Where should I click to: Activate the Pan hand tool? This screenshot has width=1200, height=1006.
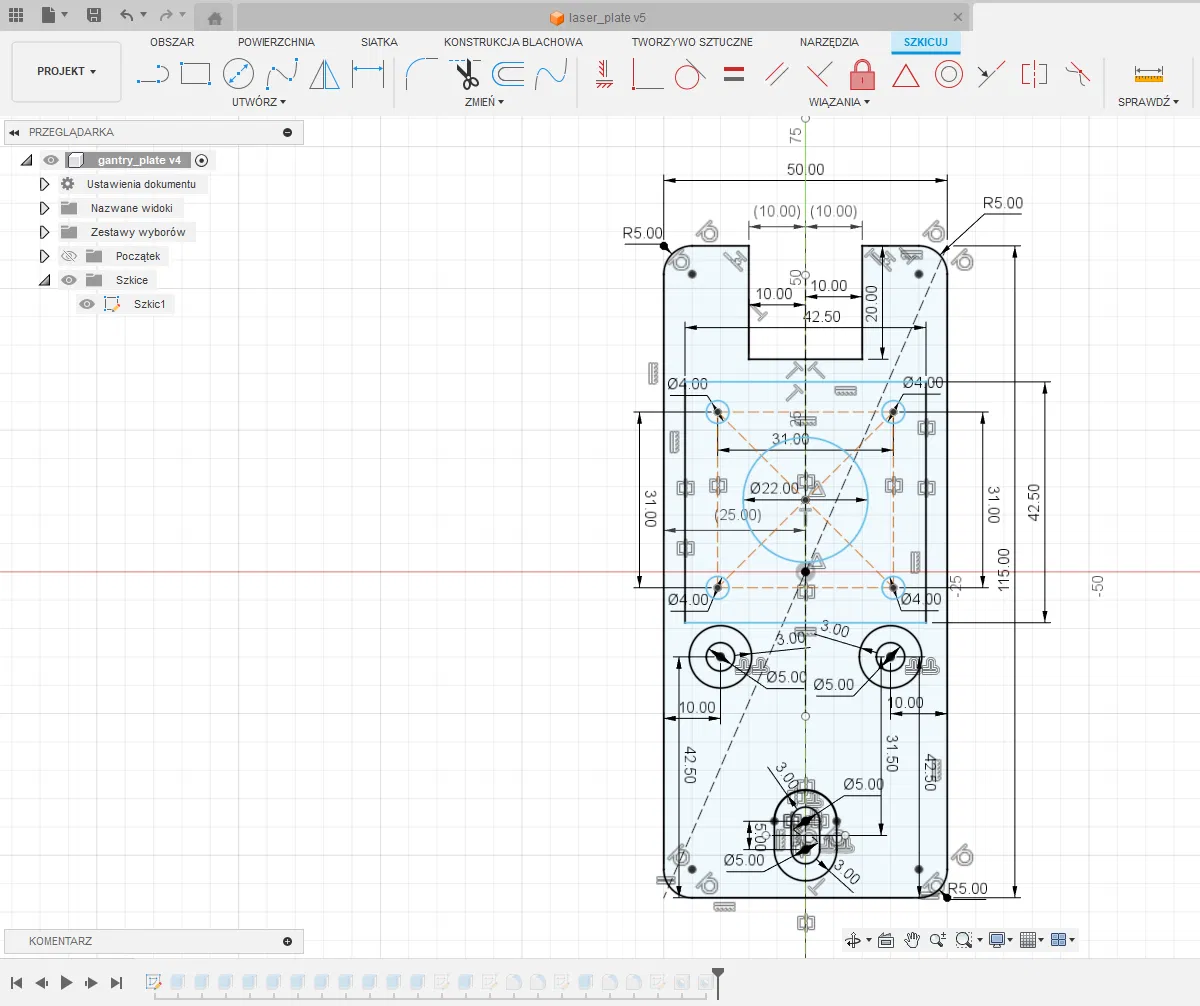tap(912, 940)
